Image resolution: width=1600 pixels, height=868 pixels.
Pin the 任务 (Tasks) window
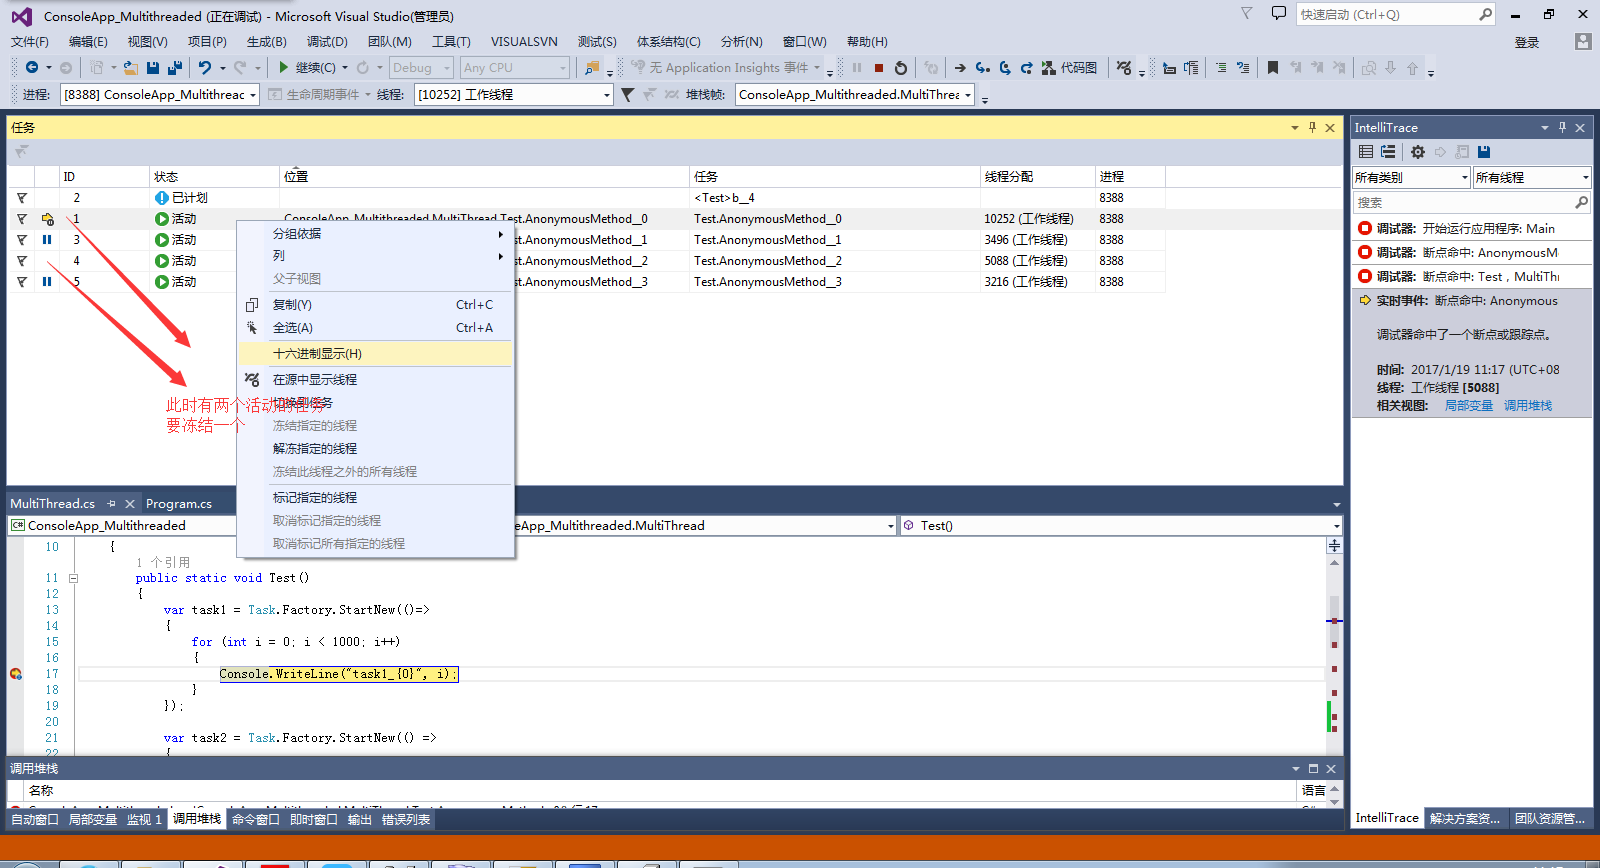point(1312,128)
